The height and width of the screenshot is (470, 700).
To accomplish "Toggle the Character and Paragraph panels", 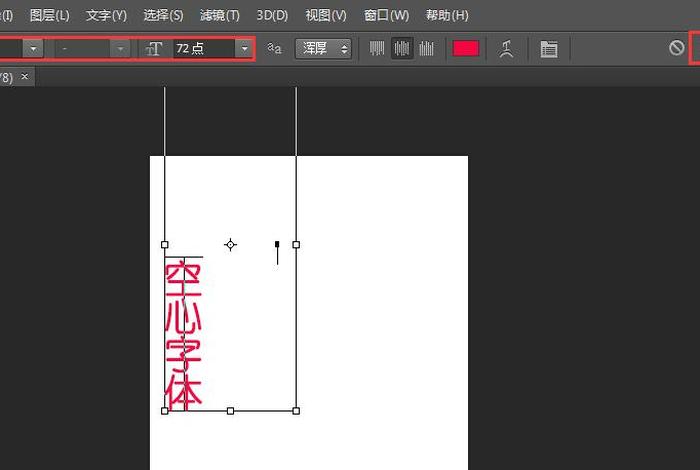I will tap(549, 49).
